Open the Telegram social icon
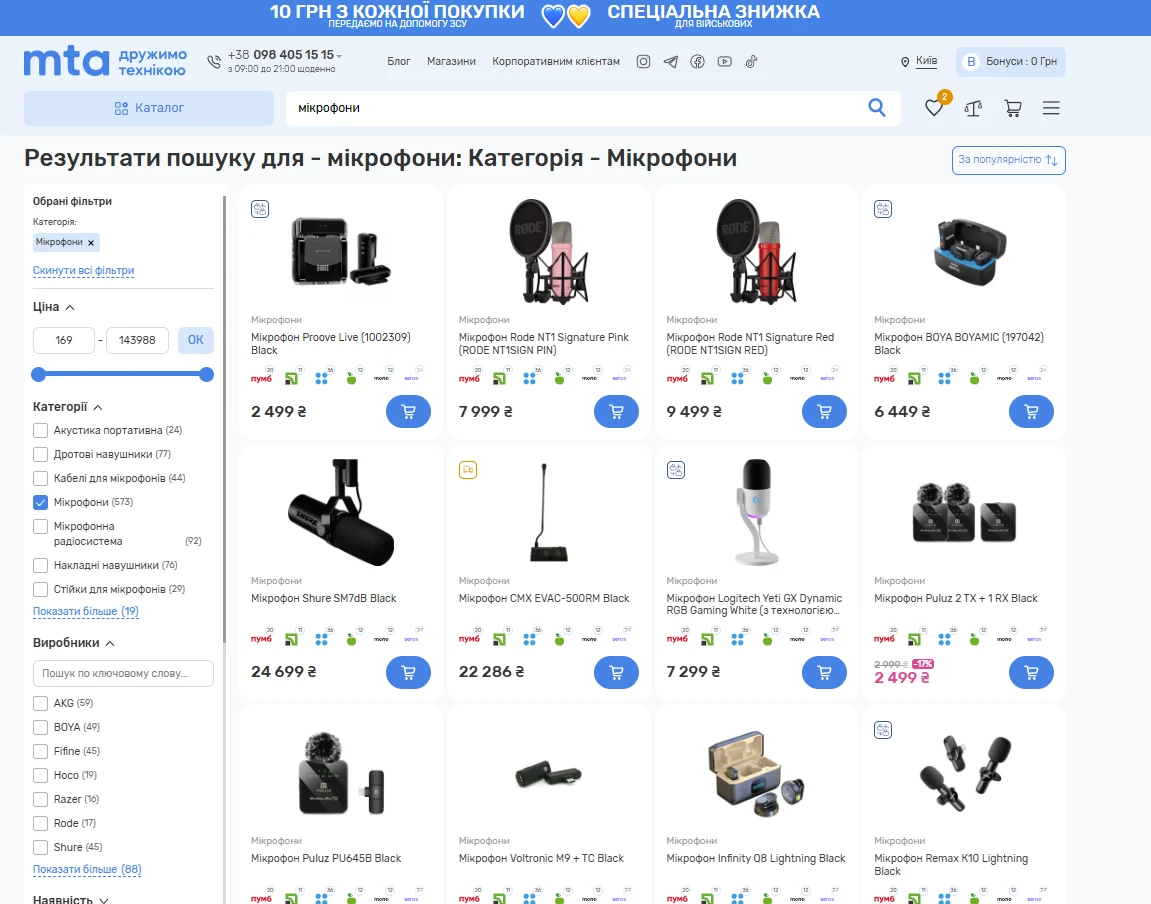 670,62
